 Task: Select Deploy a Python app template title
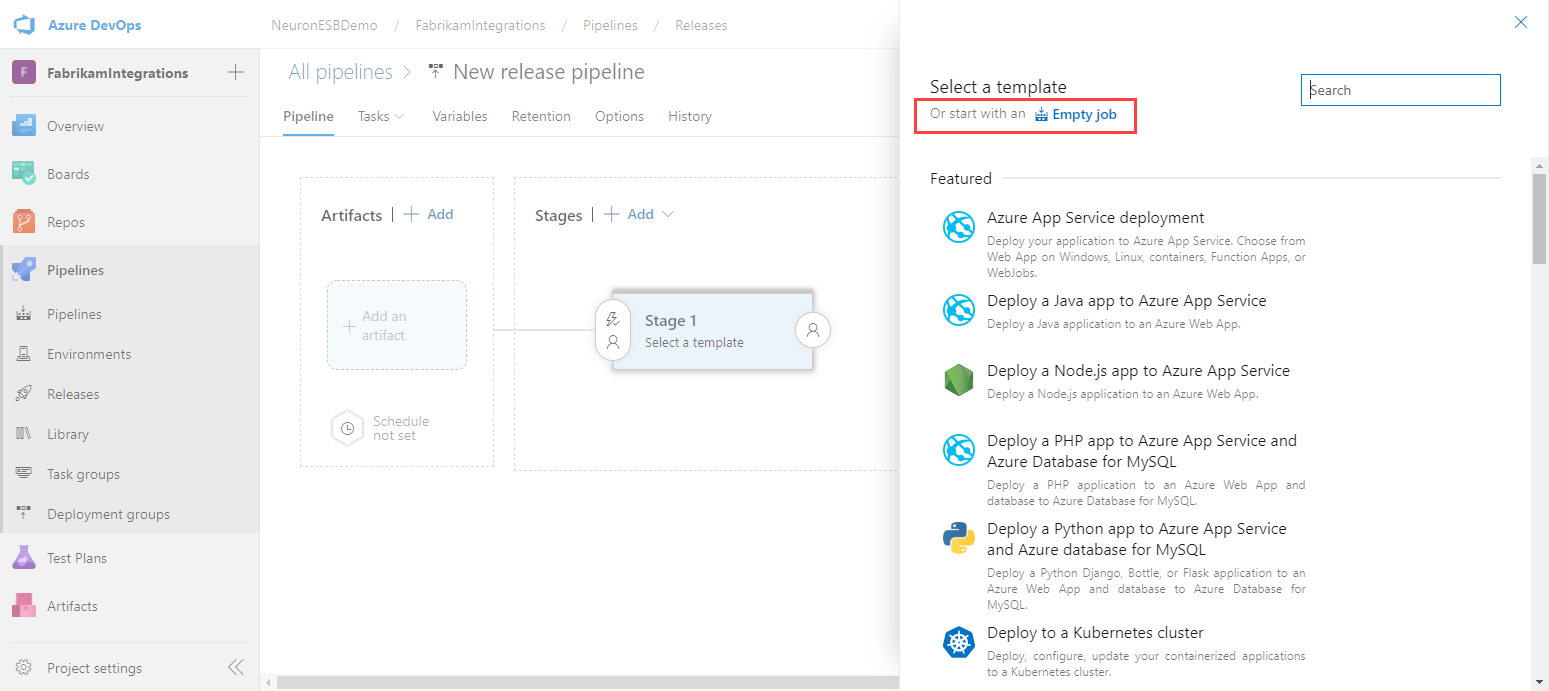[x=1137, y=539]
